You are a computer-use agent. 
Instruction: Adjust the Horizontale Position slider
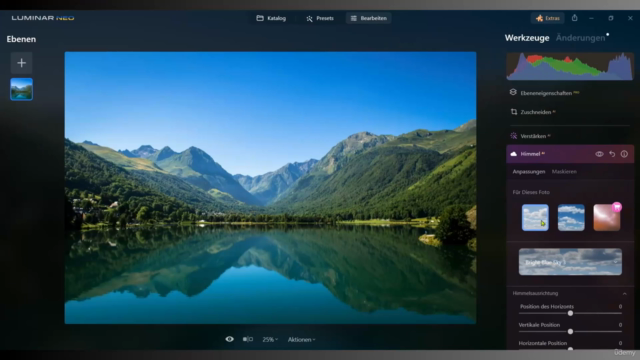[x=570, y=349]
